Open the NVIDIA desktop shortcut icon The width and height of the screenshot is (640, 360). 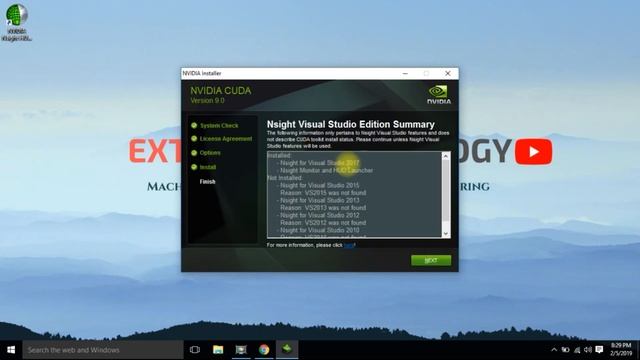coord(16,22)
